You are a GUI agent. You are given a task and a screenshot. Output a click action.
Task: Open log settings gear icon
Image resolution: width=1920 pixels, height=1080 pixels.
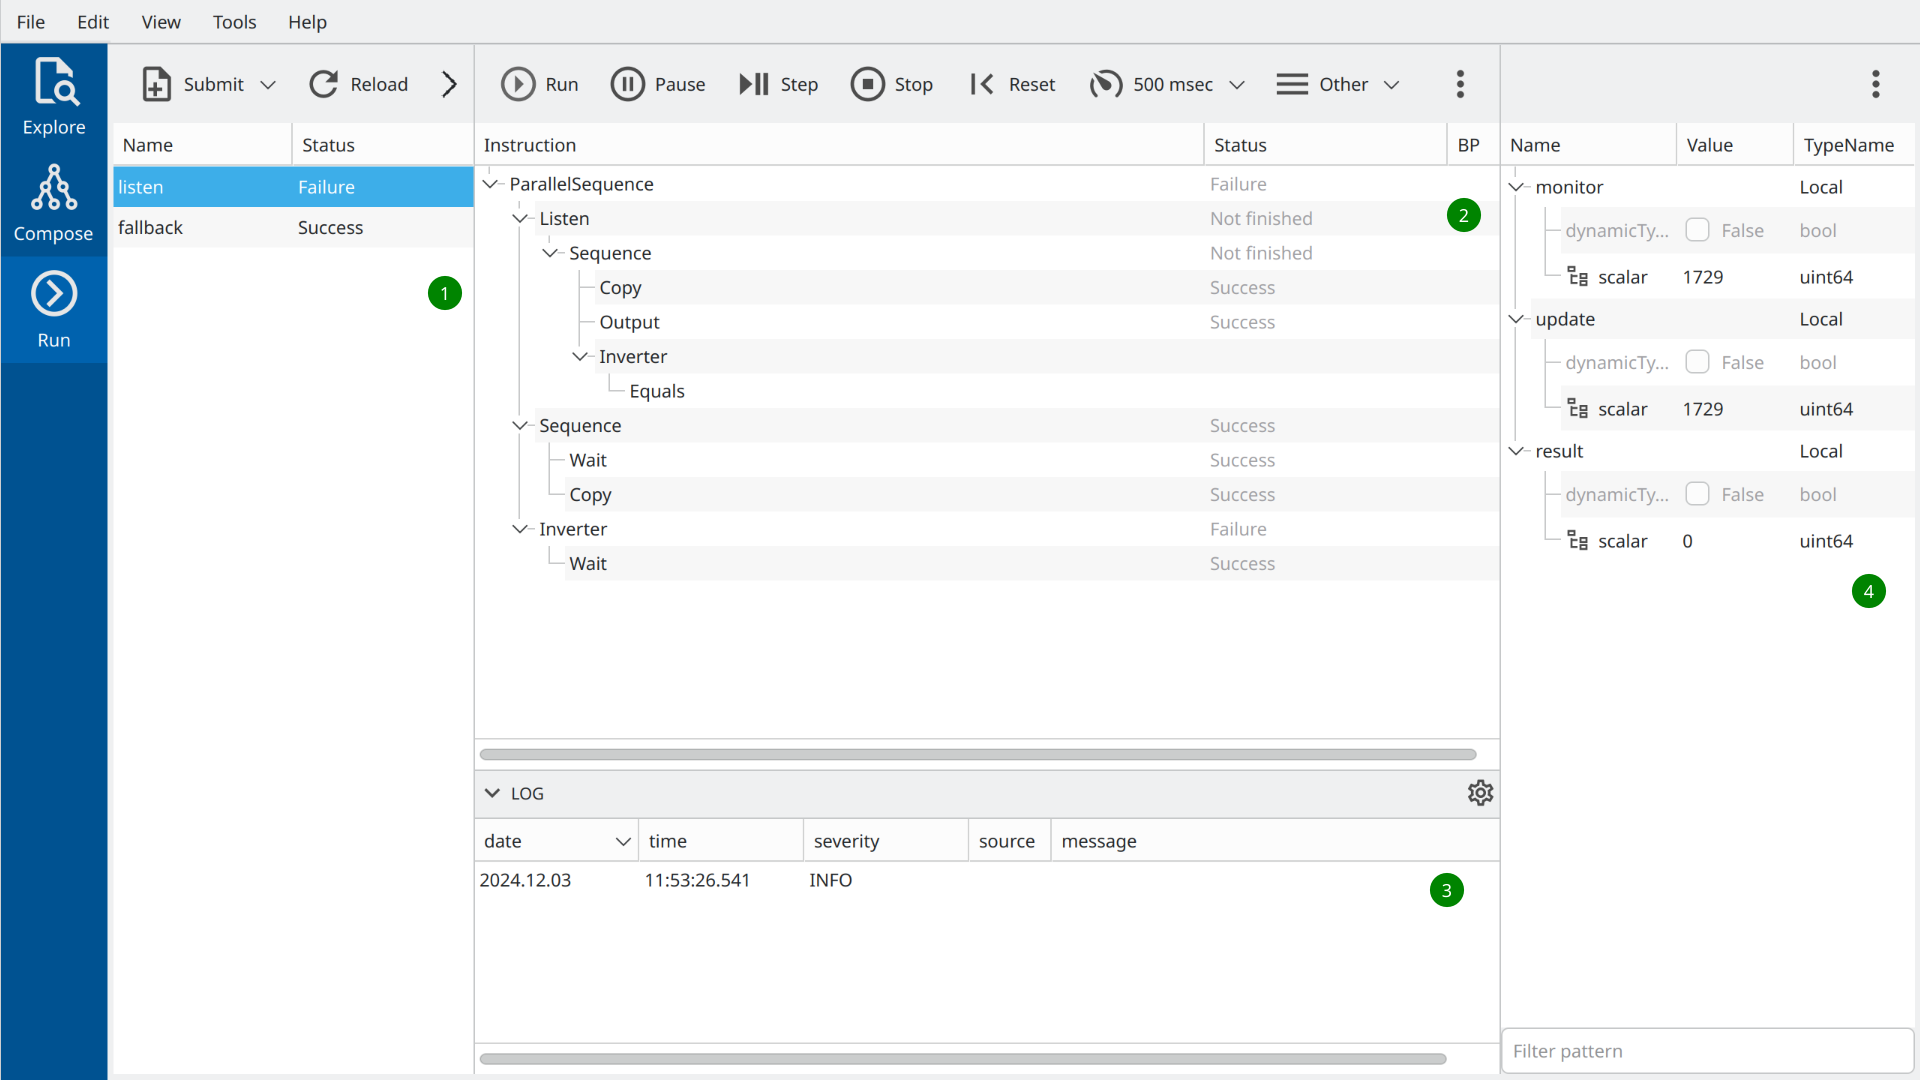(x=1480, y=793)
